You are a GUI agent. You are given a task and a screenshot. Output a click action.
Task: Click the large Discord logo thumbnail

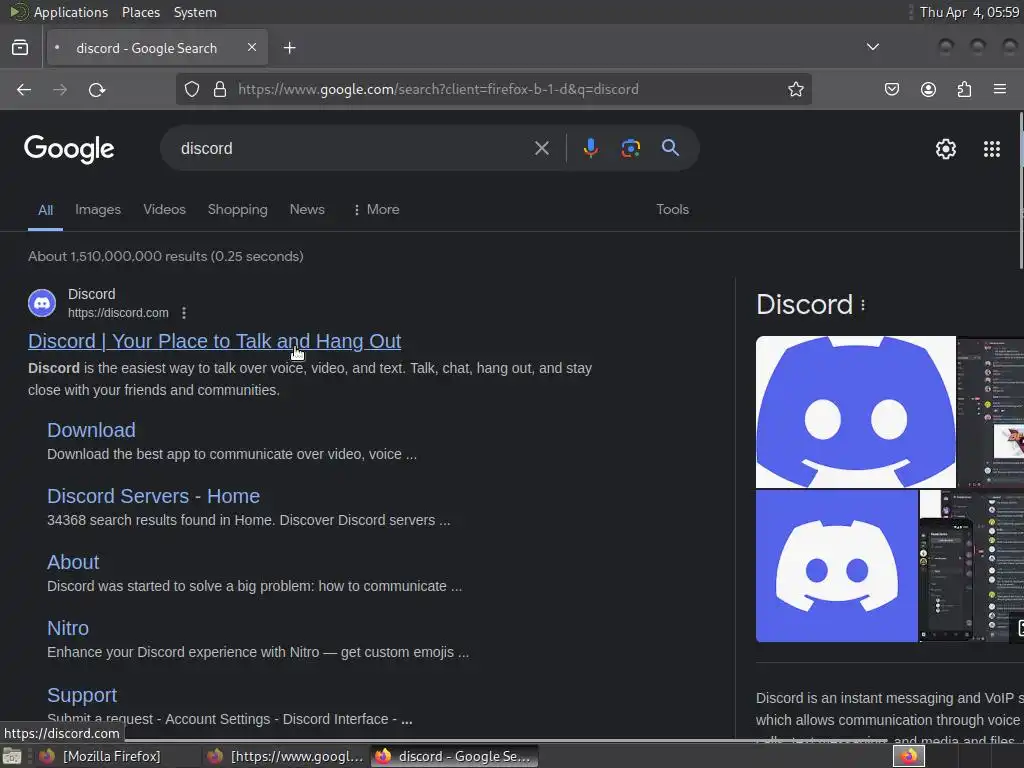point(856,412)
